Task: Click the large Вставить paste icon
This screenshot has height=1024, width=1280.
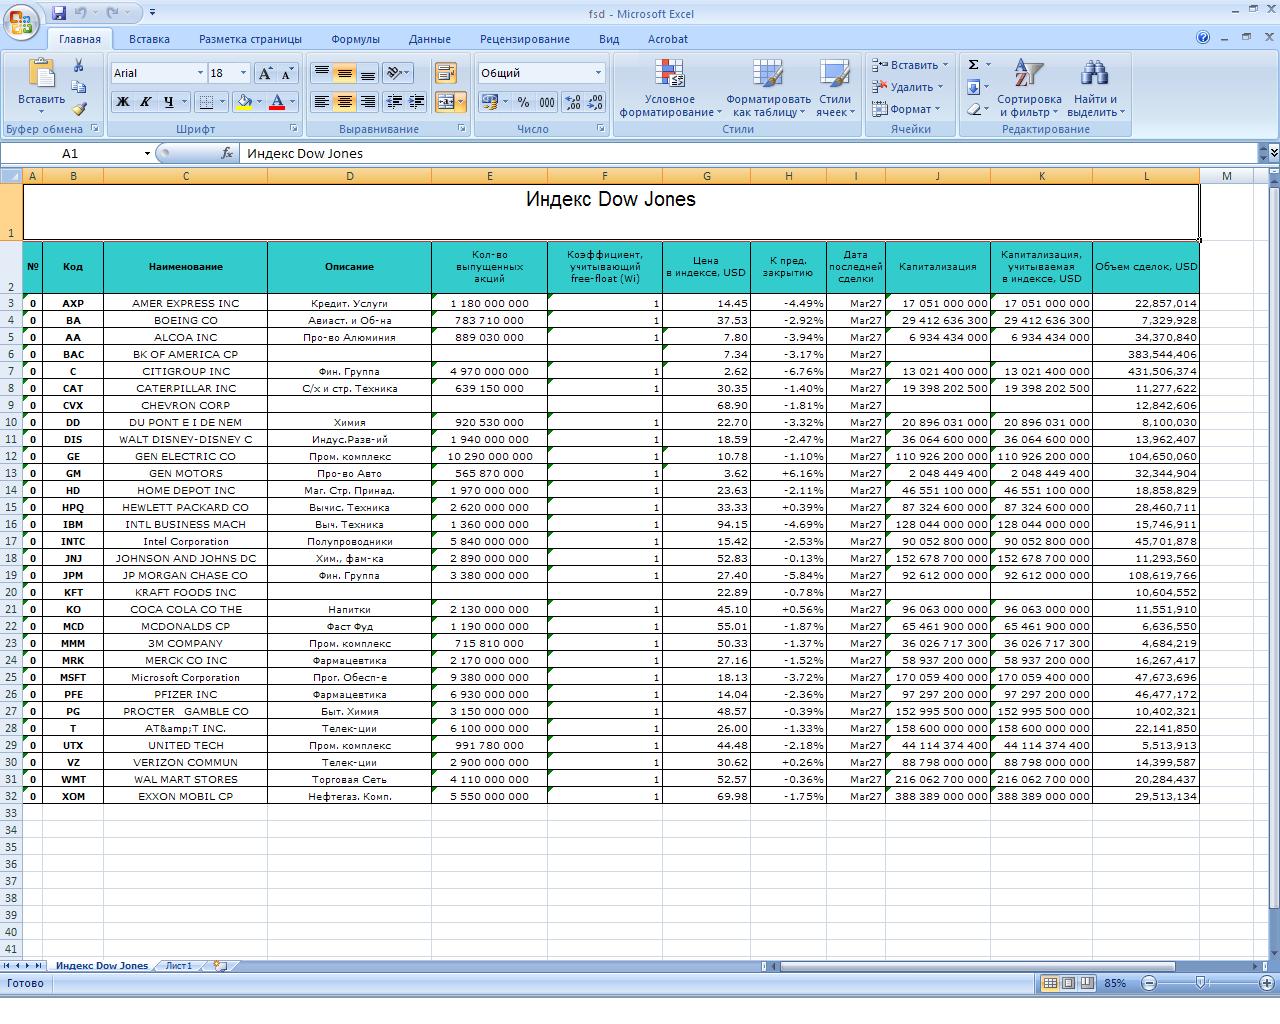Action: click(41, 75)
